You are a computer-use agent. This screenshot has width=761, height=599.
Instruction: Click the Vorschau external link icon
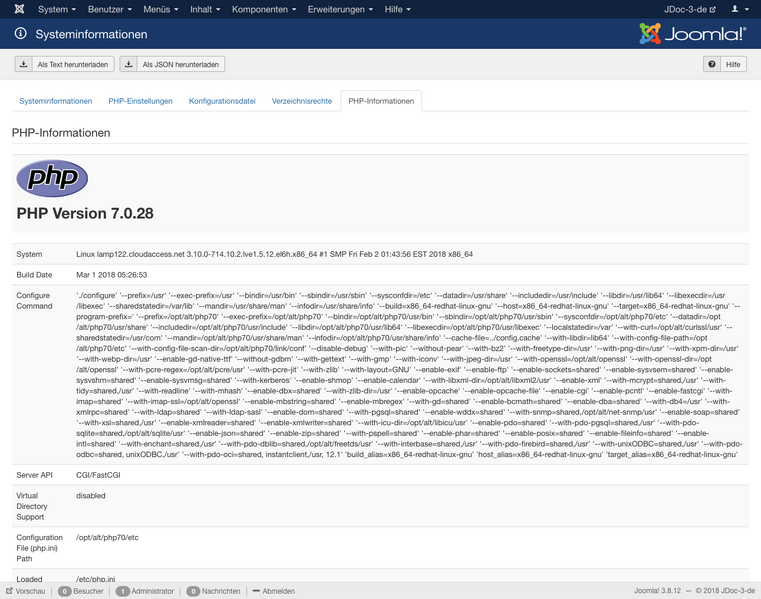click(9, 591)
